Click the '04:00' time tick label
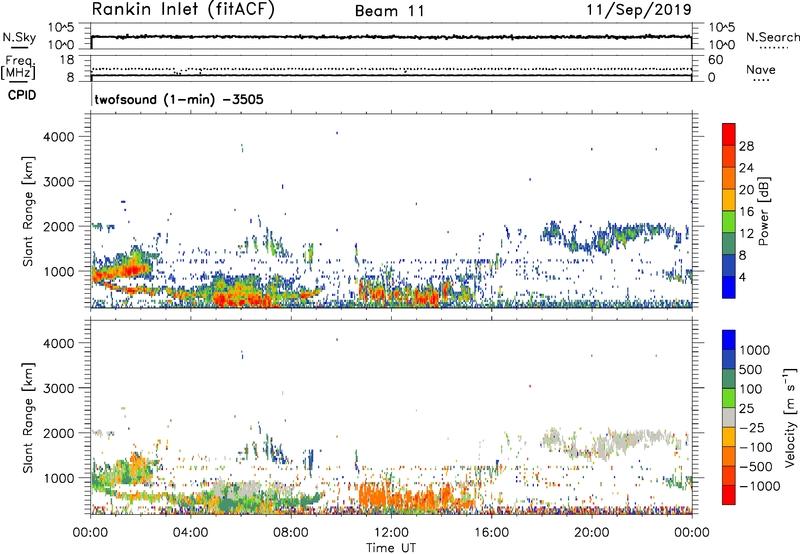The width and height of the screenshot is (800, 554). point(190,533)
